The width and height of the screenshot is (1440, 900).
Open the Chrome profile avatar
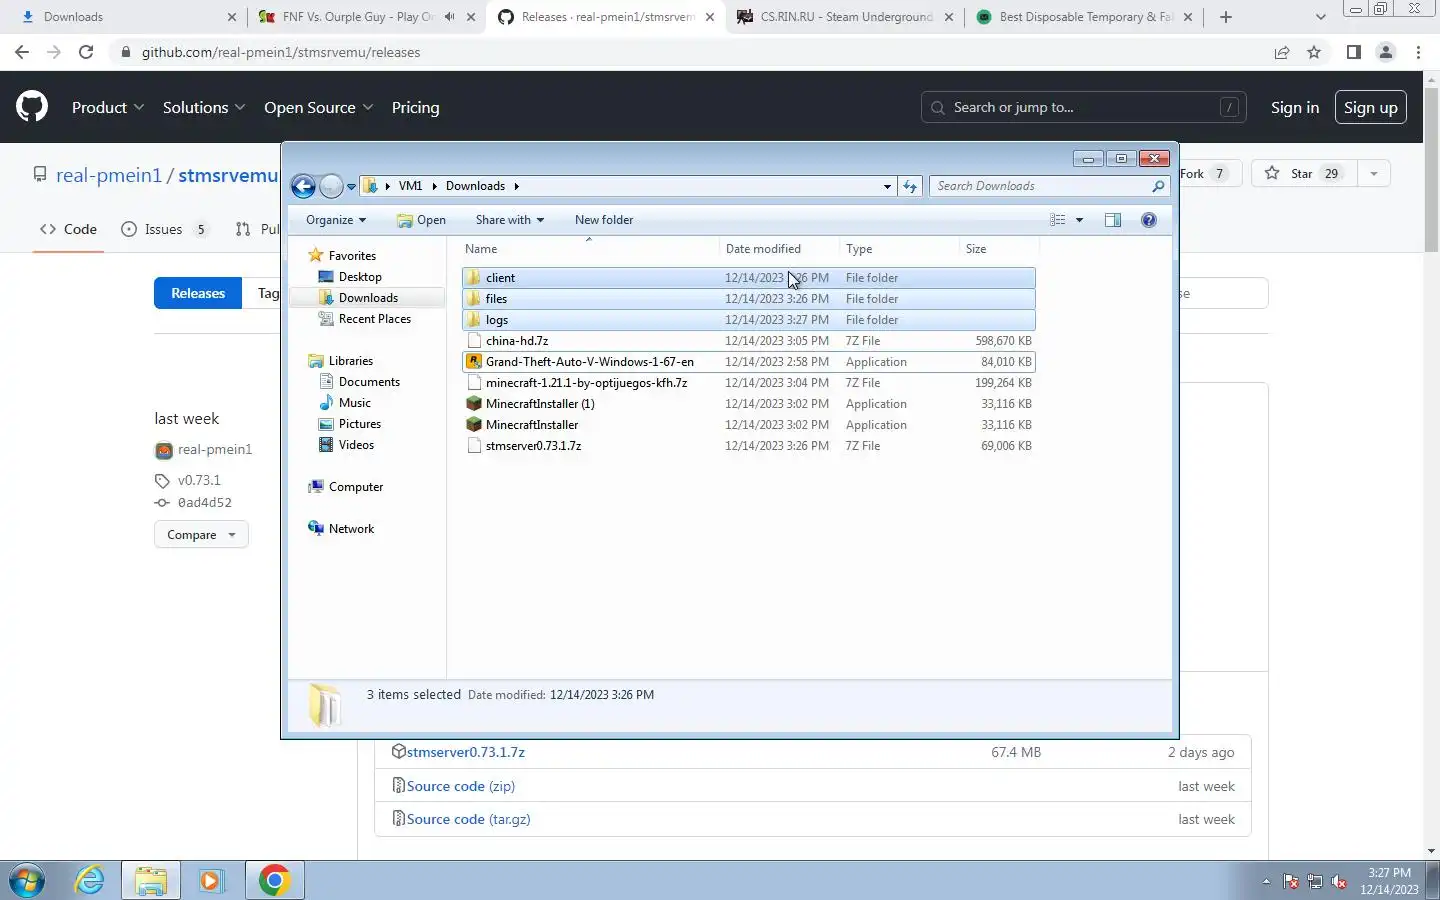coord(1386,52)
